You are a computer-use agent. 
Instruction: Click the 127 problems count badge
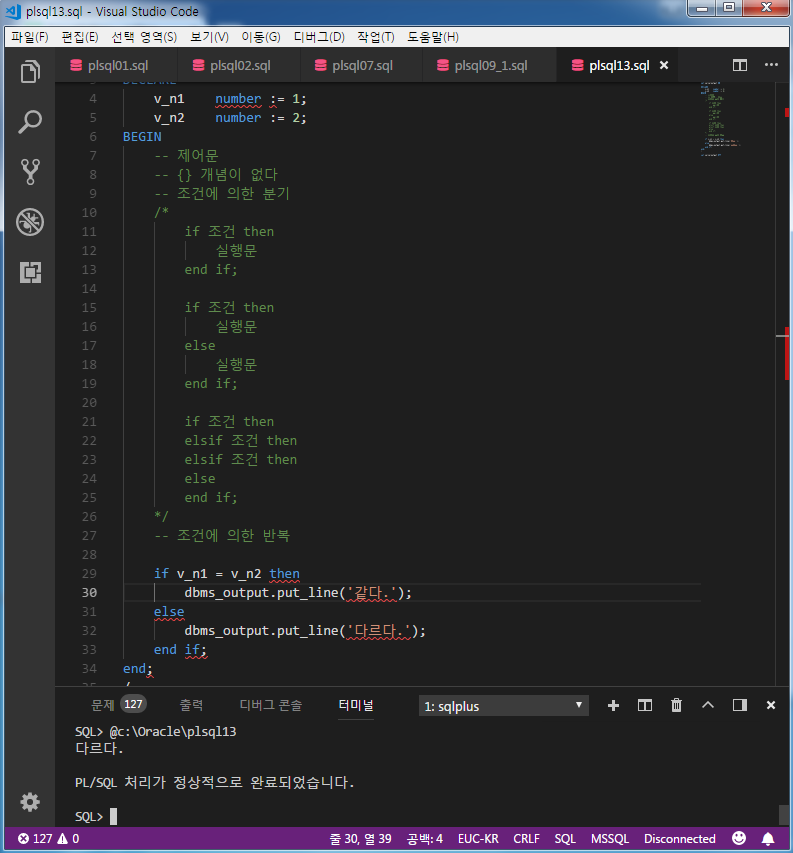(x=133, y=704)
